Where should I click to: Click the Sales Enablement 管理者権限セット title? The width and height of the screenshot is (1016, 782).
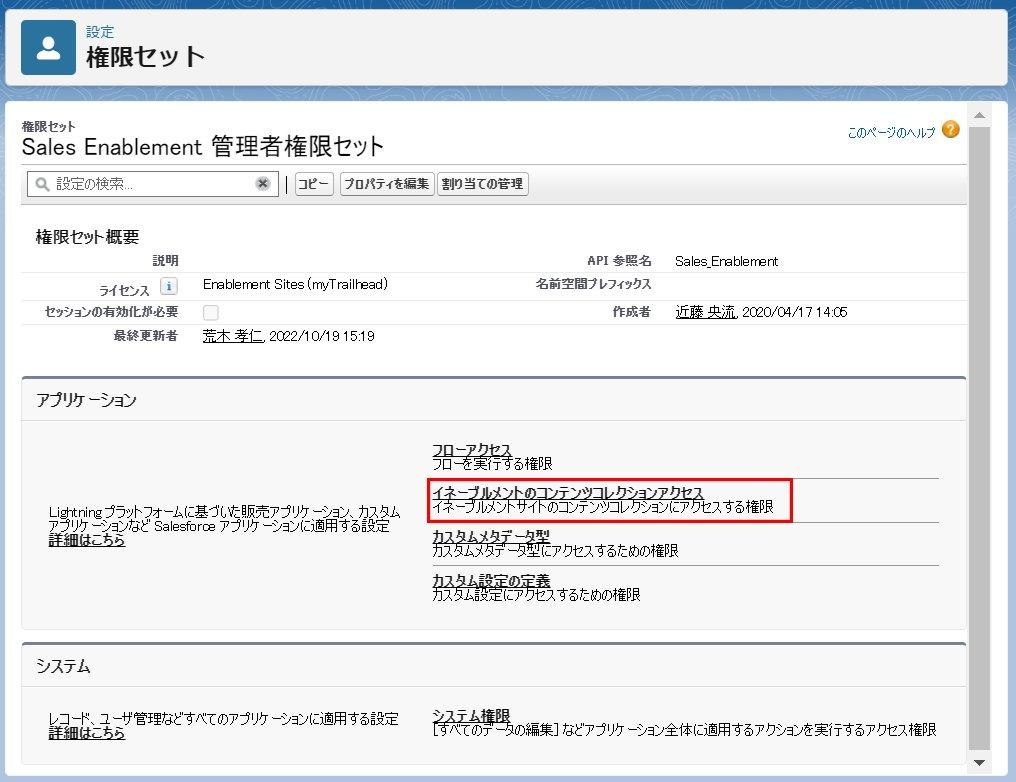click(x=203, y=147)
